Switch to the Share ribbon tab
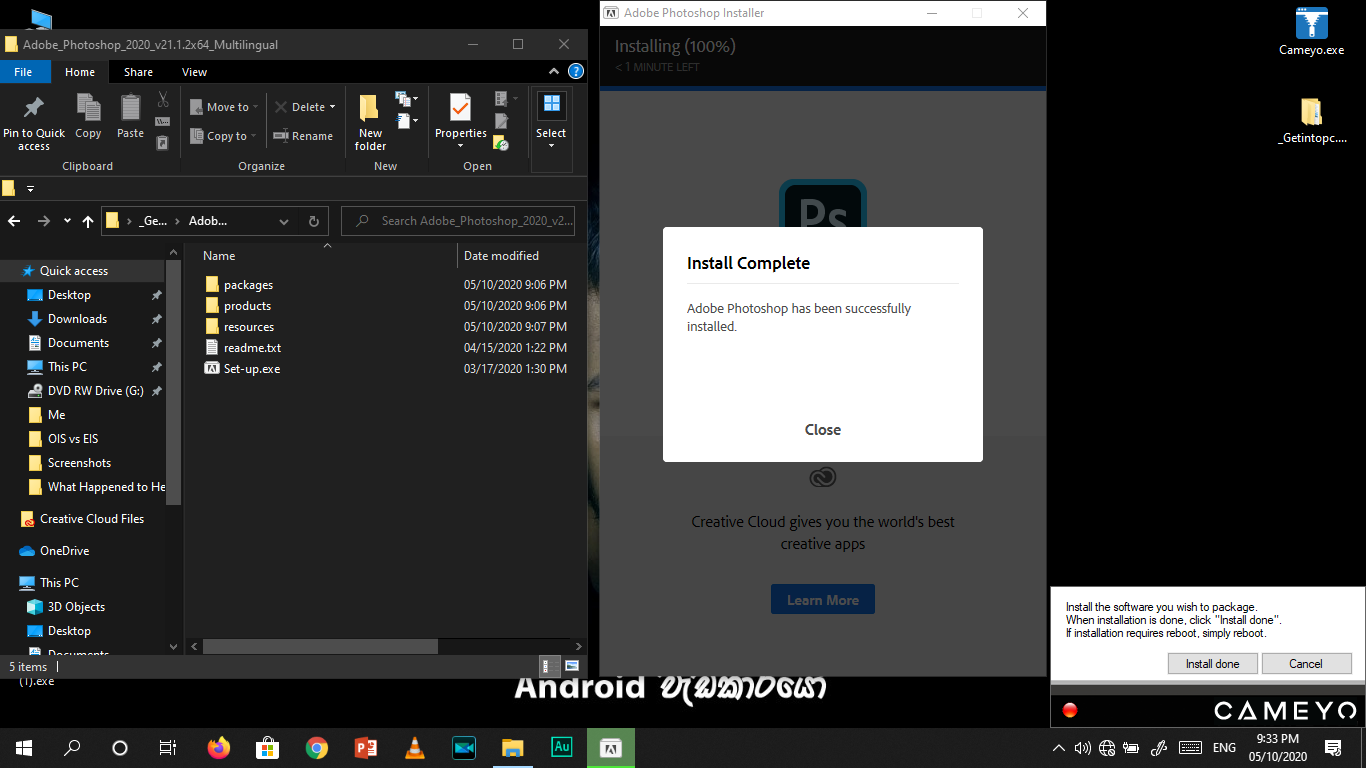The height and width of the screenshot is (768, 1366). 138,72
